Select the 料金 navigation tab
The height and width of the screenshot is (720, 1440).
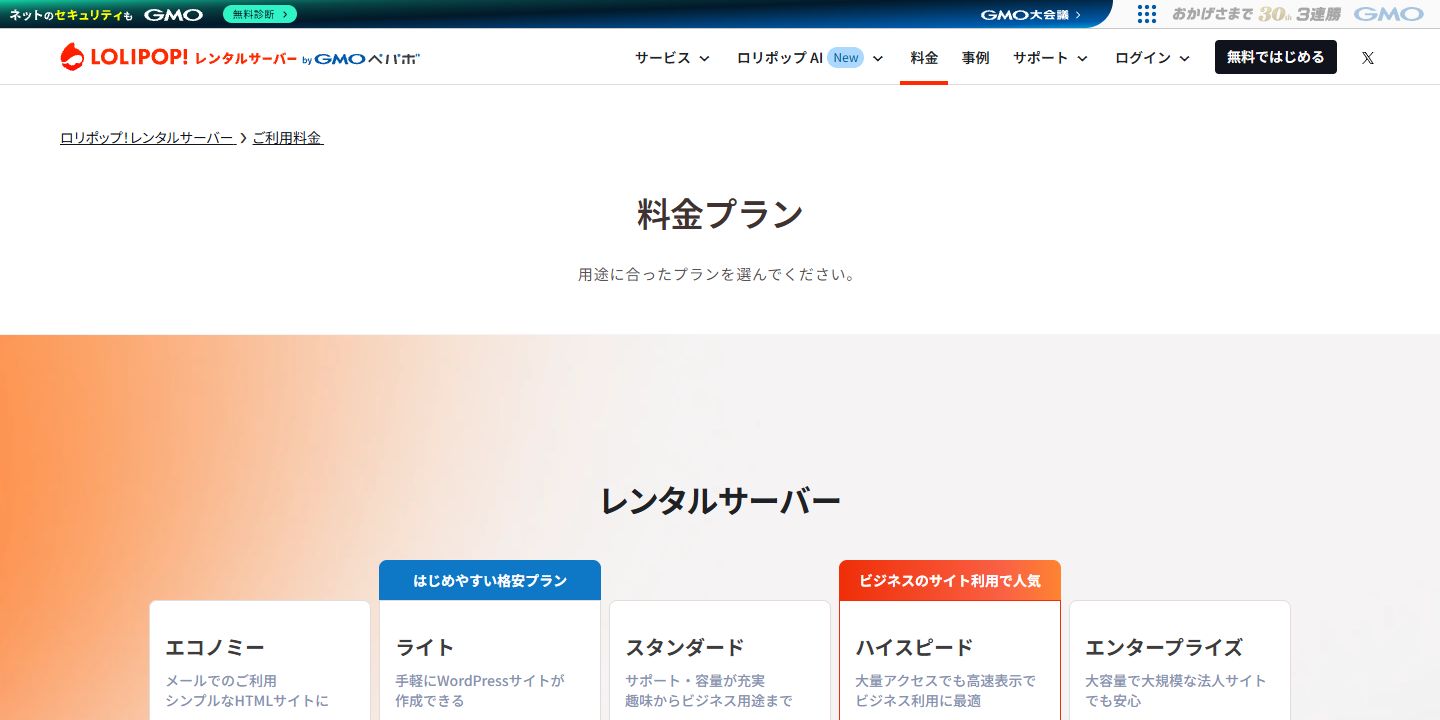[x=924, y=58]
